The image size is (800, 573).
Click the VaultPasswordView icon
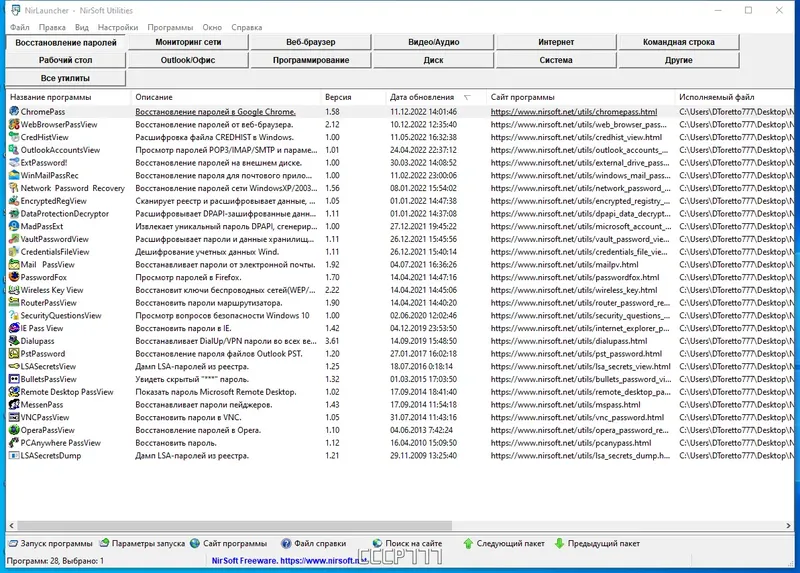[x=14, y=239]
